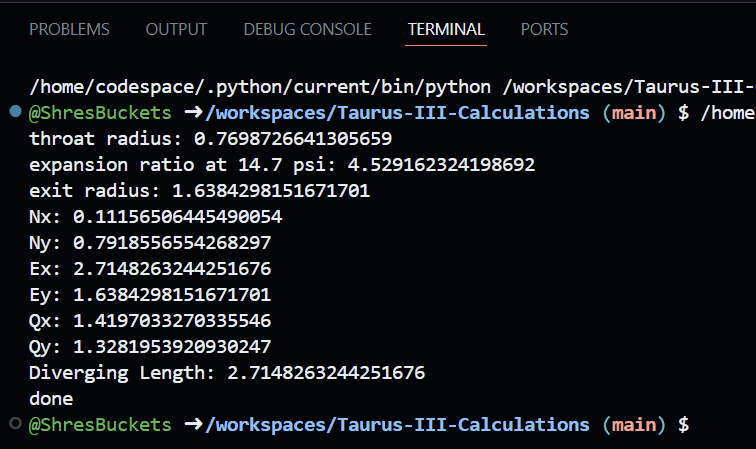Click the throat radius output value
Screen dimensions: 756x449
(x=293, y=138)
